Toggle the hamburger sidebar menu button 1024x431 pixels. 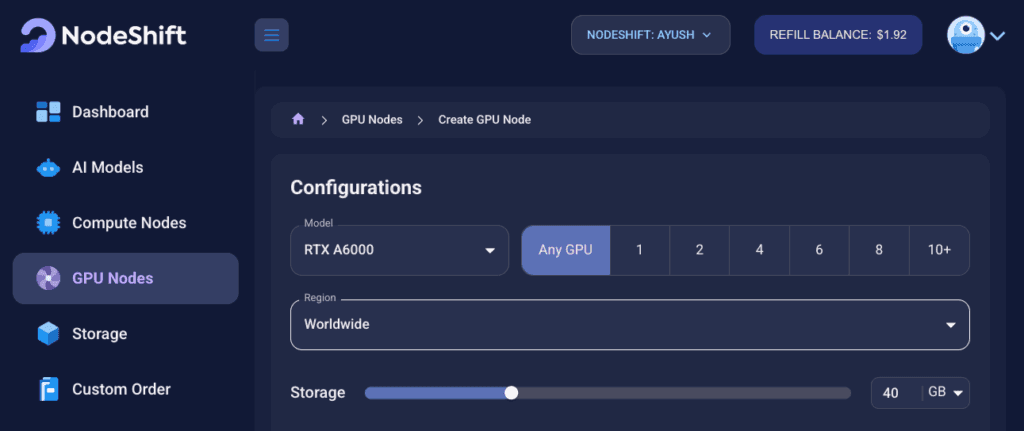coord(272,35)
